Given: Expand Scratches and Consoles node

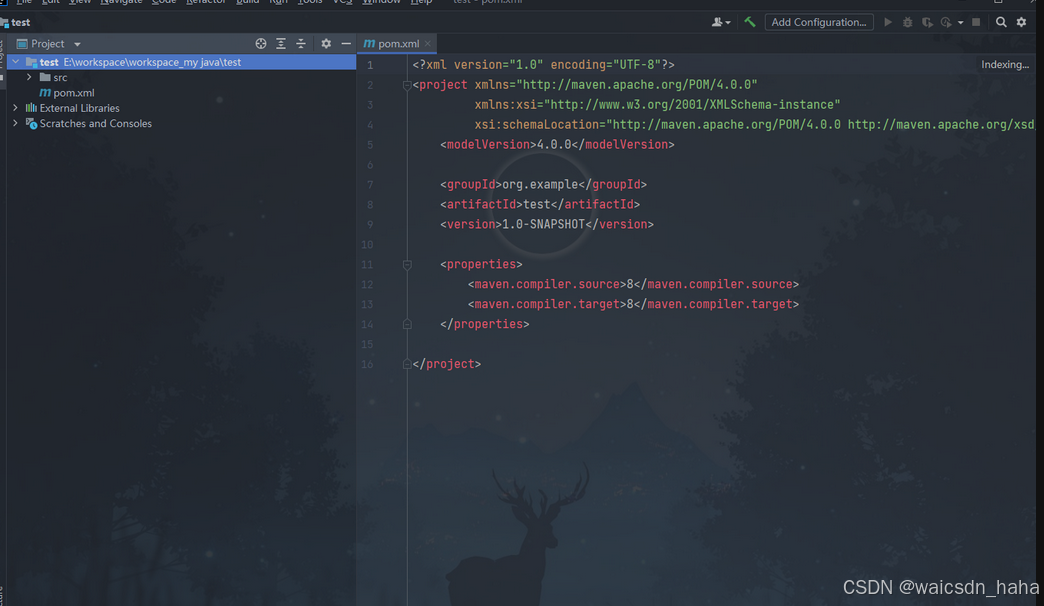Looking at the screenshot, I should pyautogui.click(x=15, y=123).
